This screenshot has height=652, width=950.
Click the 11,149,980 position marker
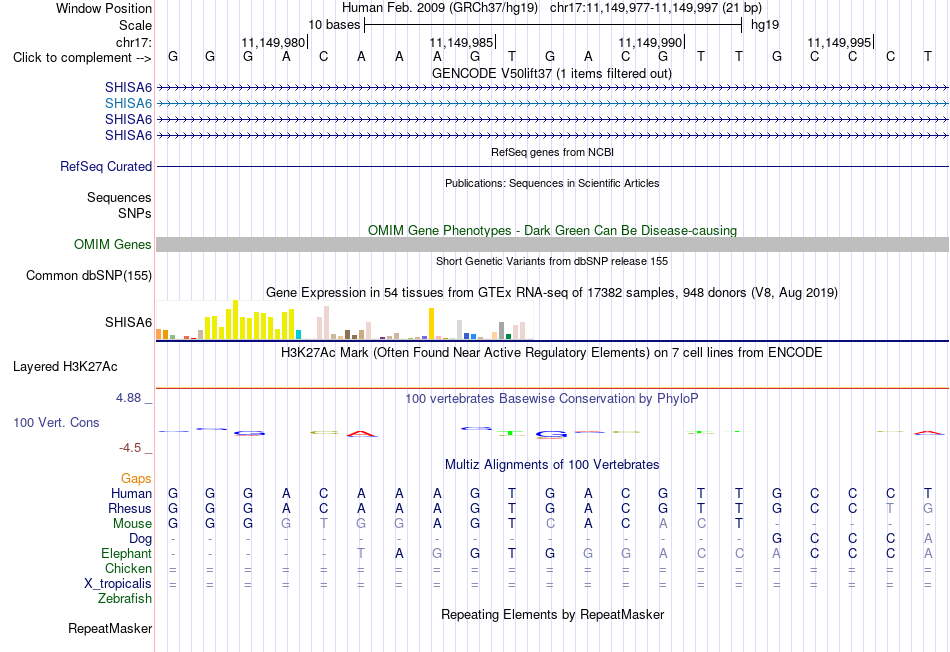[274, 42]
